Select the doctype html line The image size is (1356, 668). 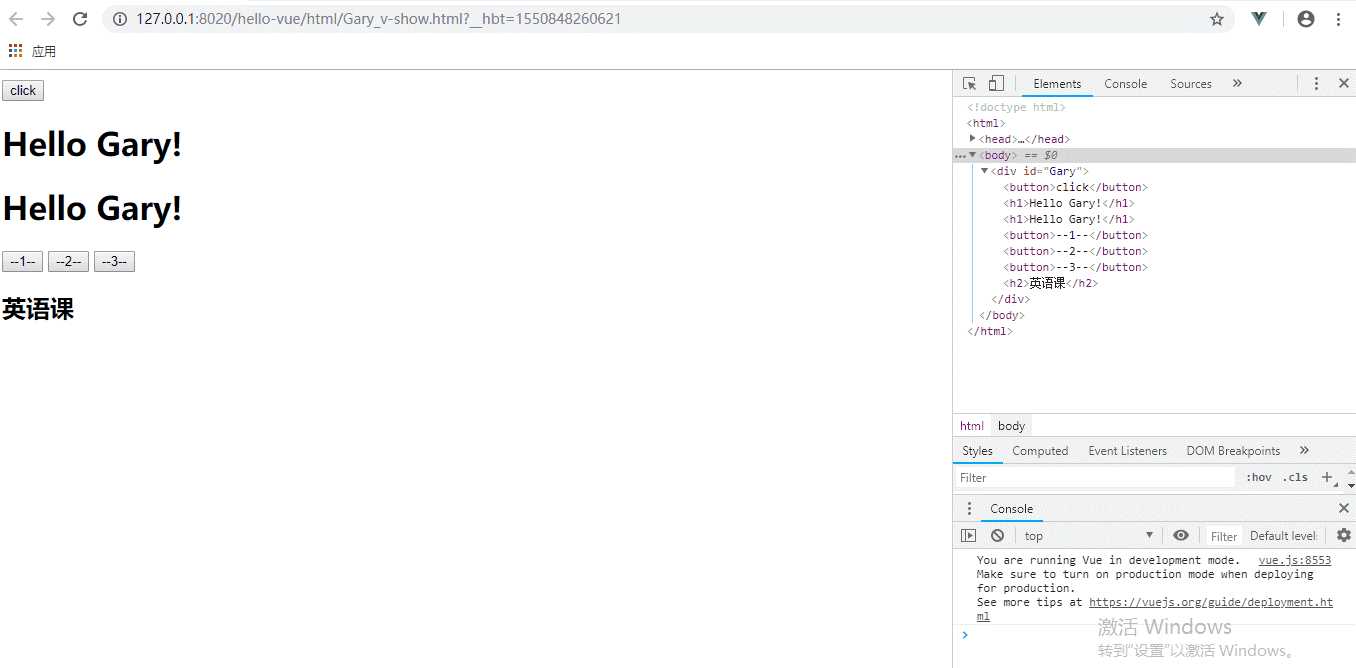(1016, 107)
